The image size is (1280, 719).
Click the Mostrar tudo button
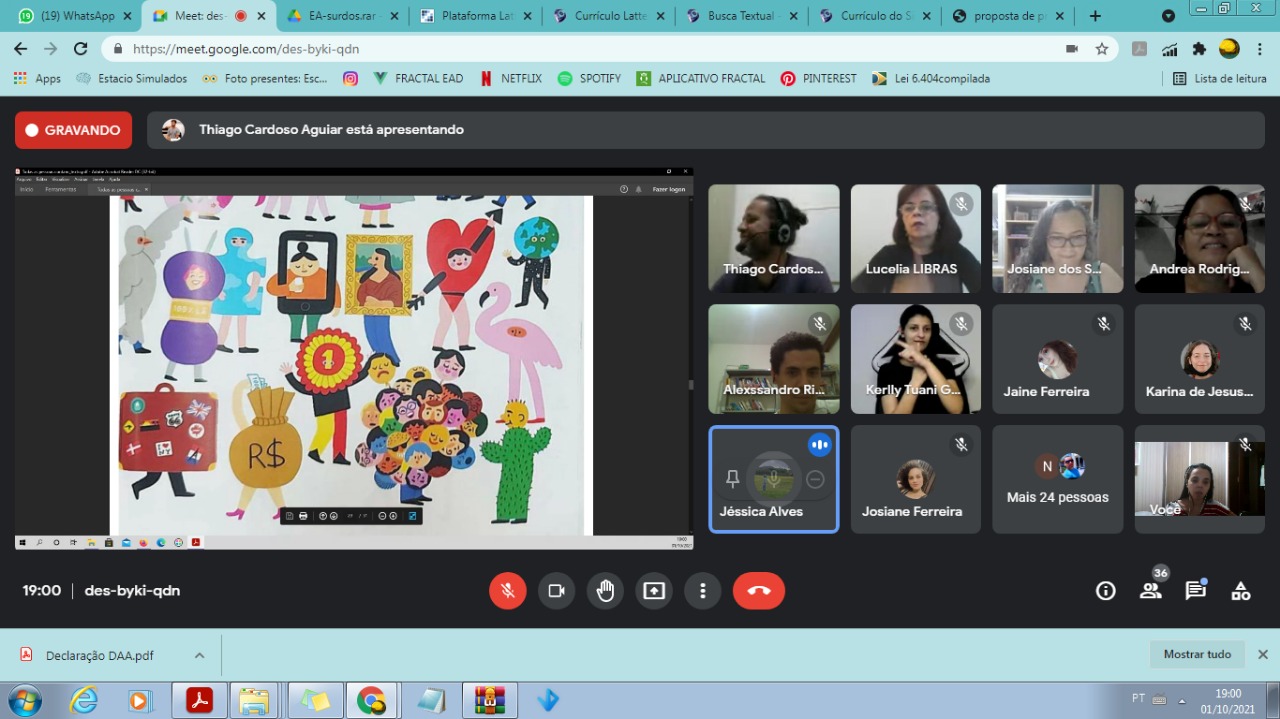point(1197,655)
